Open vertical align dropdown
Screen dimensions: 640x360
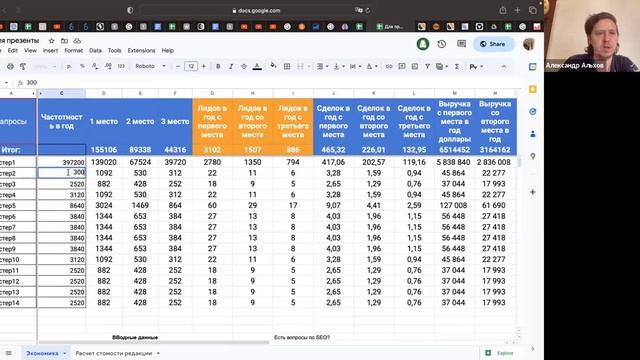click(x=338, y=66)
